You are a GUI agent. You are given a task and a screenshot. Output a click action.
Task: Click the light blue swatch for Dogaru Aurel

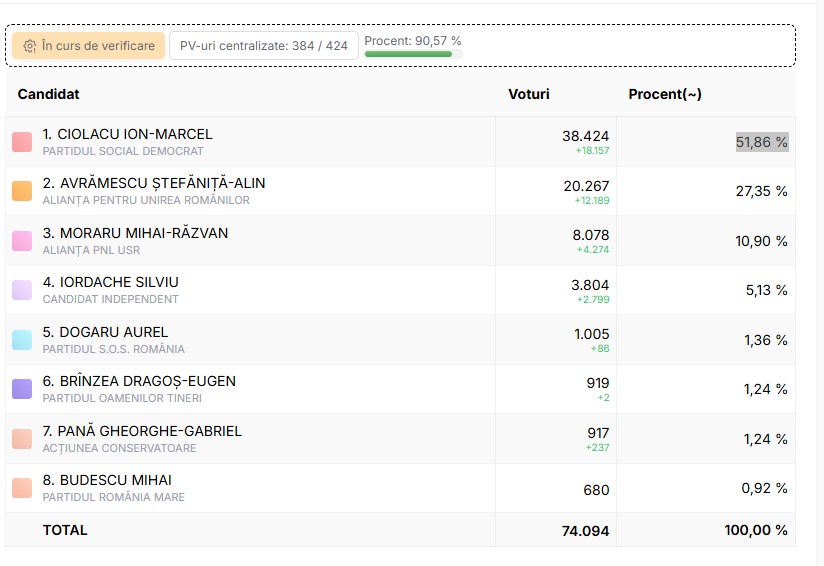click(22, 340)
